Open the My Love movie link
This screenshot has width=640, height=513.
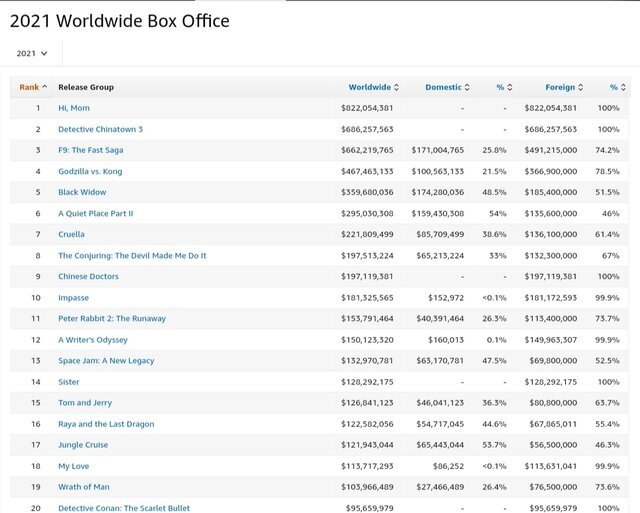(x=73, y=466)
